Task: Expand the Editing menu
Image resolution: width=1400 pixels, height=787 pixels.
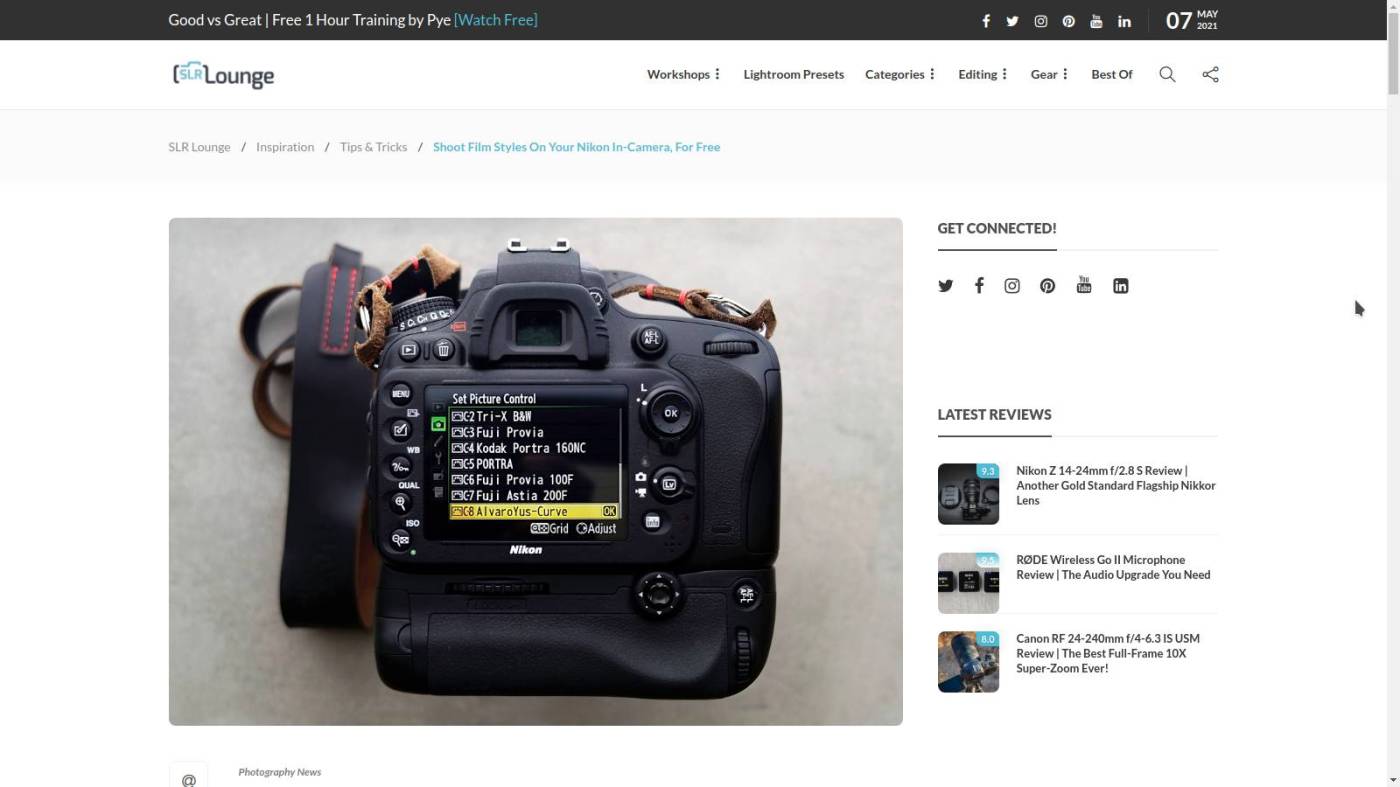Action: [x=982, y=74]
